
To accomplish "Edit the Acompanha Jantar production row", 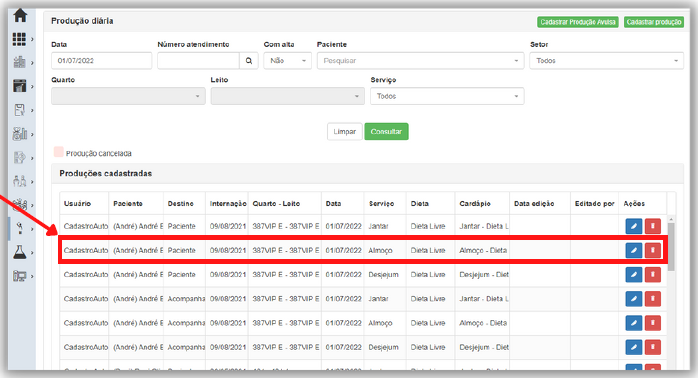I will (x=633, y=299).
